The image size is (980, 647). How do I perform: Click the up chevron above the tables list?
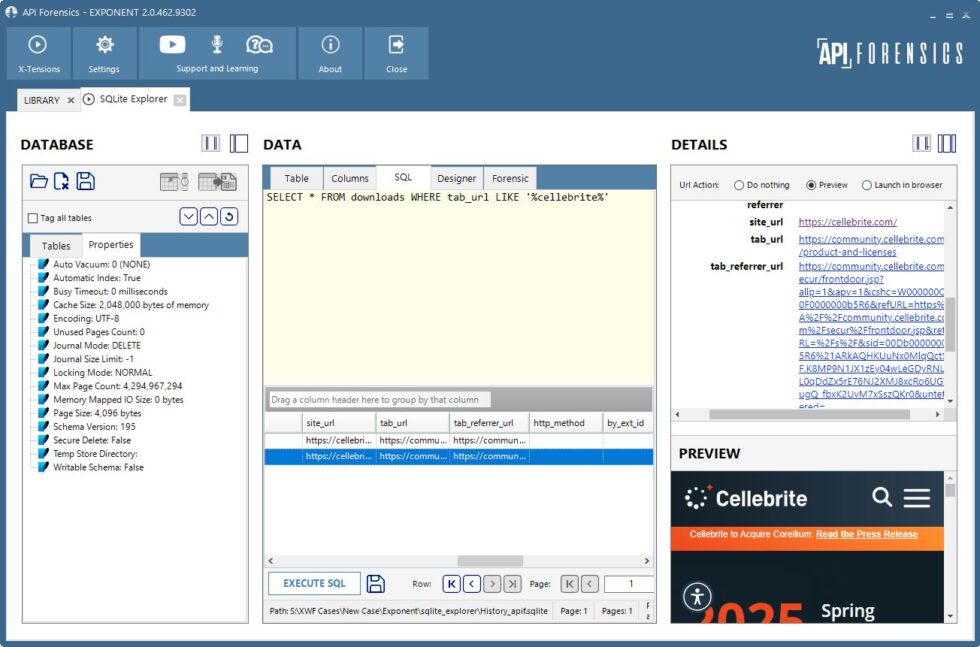[x=209, y=217]
